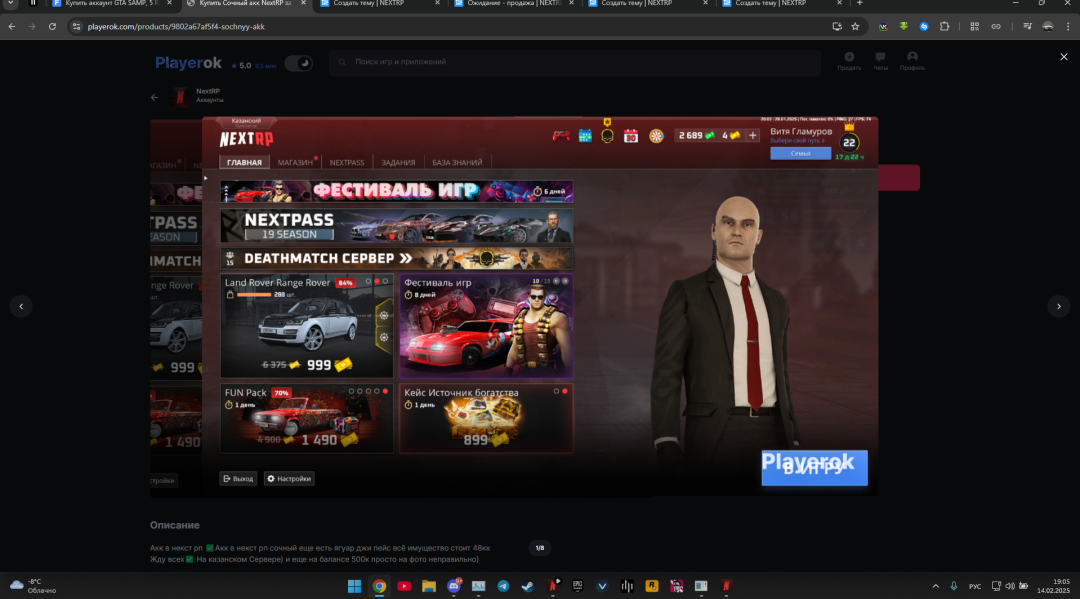Close the 'Ожидание - продажа' tab
1080x599 pixels.
tap(571, 3)
